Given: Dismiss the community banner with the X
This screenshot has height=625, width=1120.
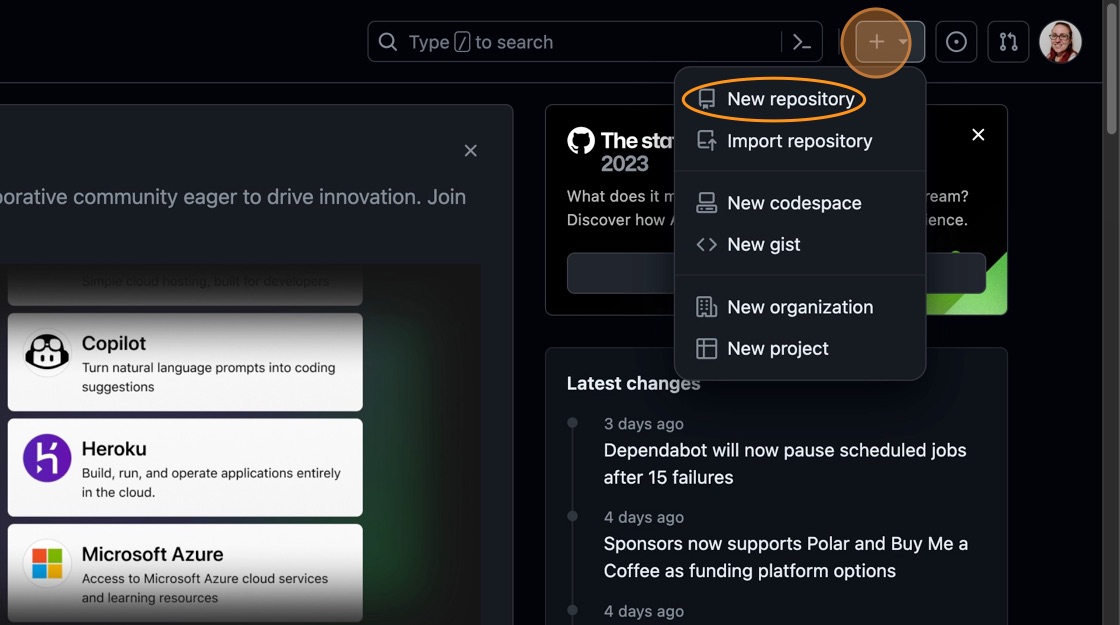Looking at the screenshot, I should pos(470,150).
